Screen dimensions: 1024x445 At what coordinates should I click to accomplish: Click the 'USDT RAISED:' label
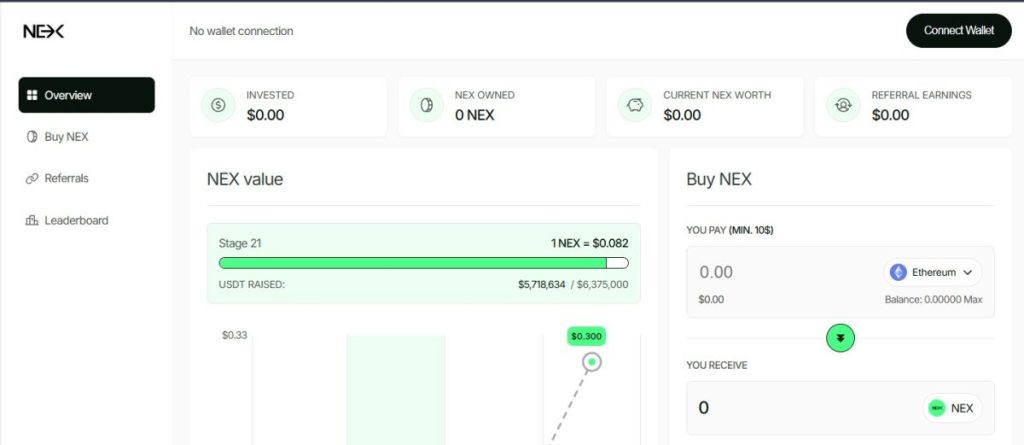252,284
